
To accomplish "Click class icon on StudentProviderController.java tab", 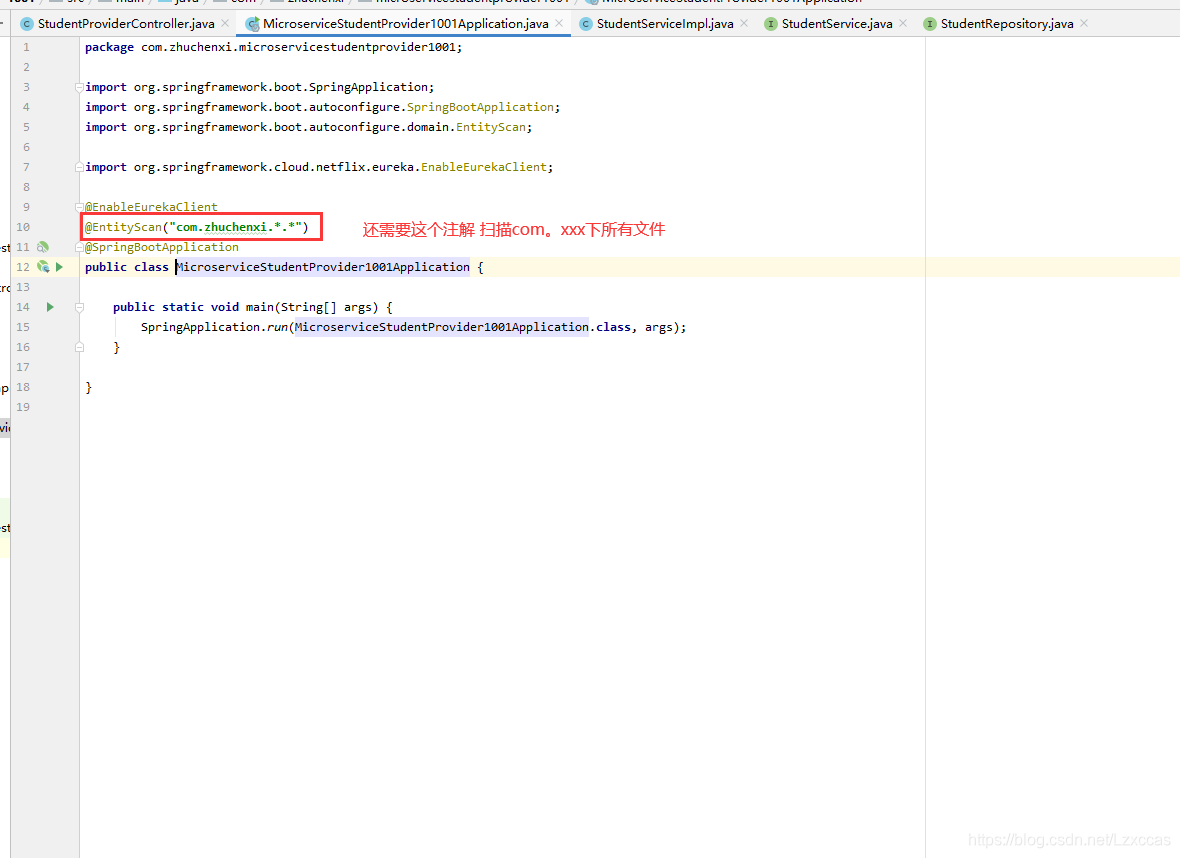I will (27, 24).
